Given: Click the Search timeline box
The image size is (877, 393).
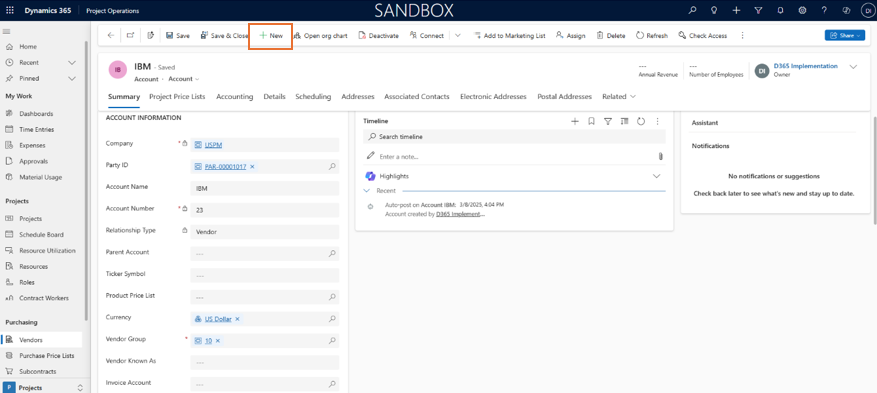Looking at the screenshot, I should coord(514,136).
